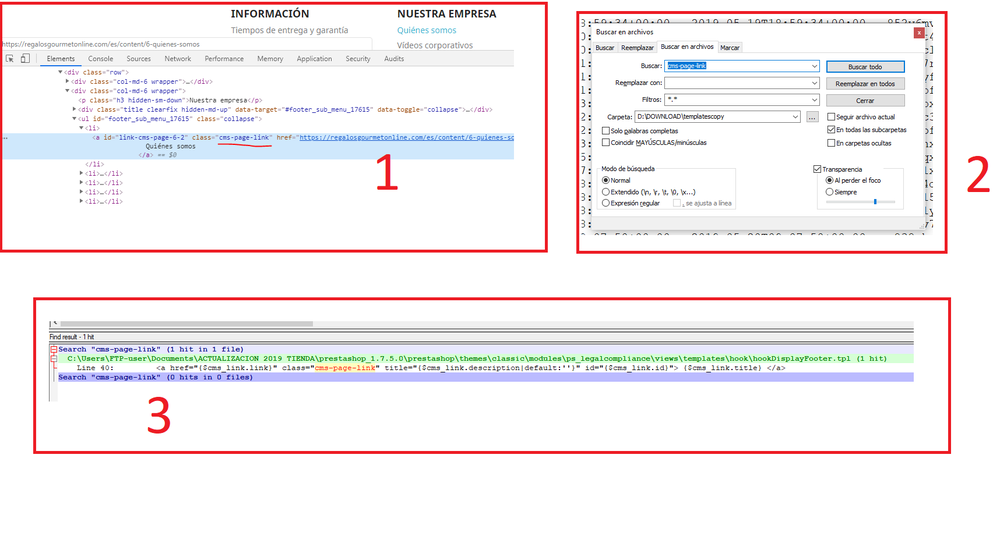Open the Memory tab in DevTools
Viewport: 1000px width, 547px height.
pos(270,59)
